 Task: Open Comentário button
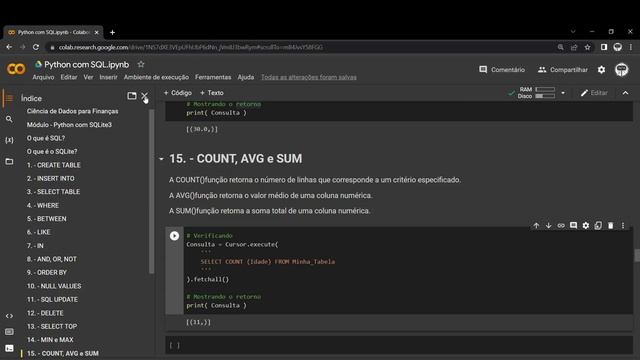pyautogui.click(x=502, y=70)
